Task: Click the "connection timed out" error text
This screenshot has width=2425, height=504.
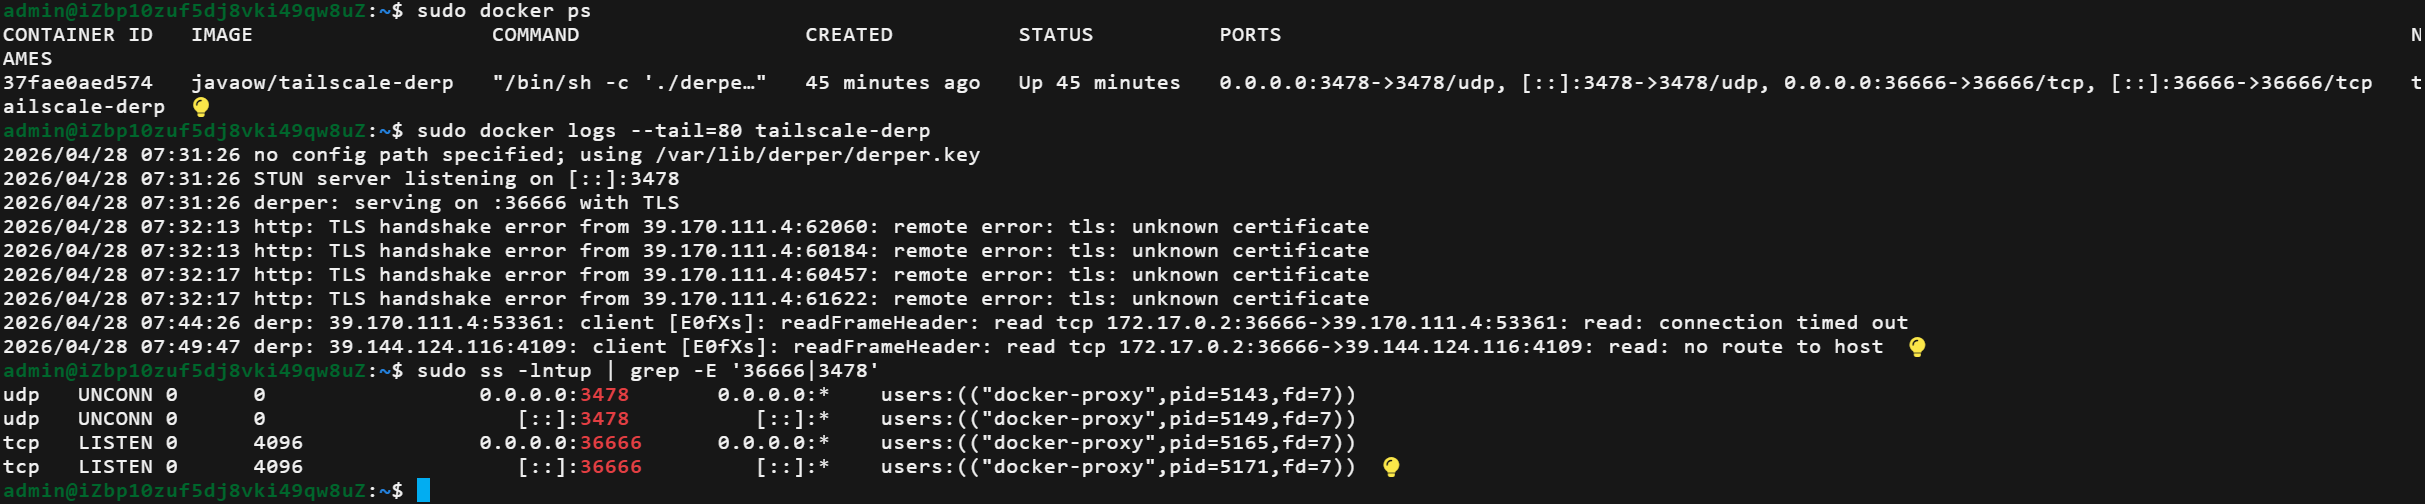Action: (1783, 323)
